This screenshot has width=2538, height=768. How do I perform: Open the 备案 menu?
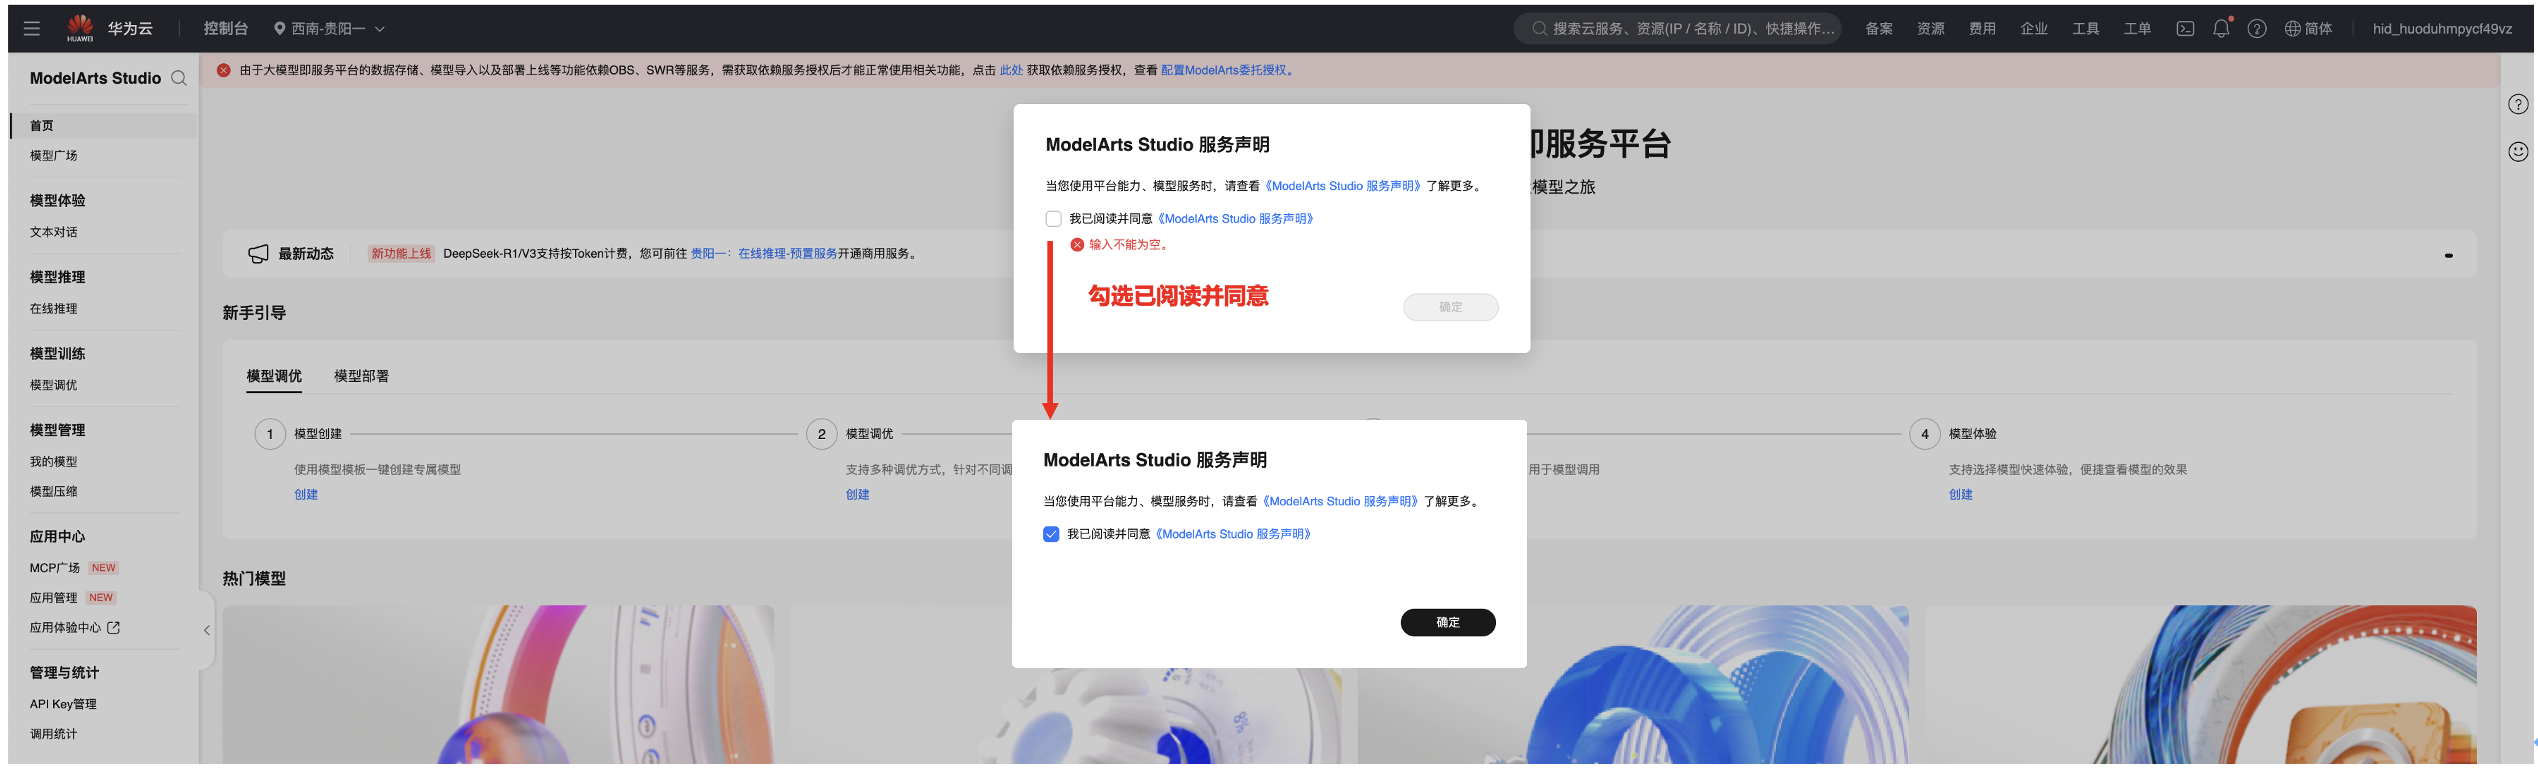click(1879, 28)
